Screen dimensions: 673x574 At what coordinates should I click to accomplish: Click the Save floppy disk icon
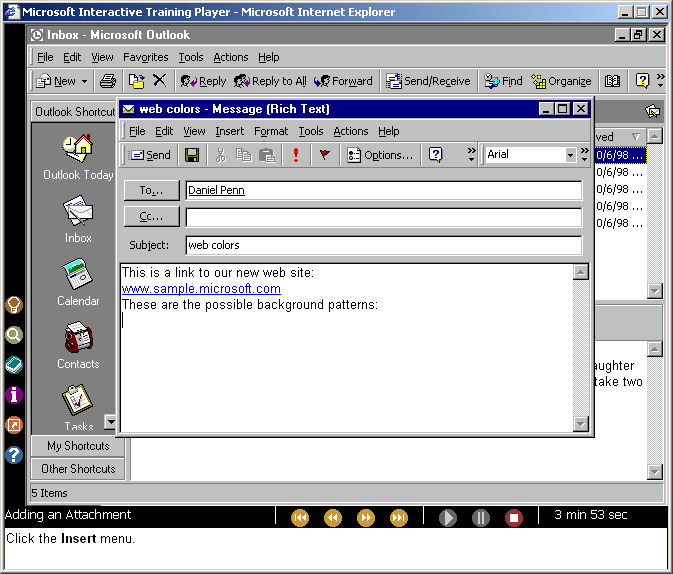pyautogui.click(x=192, y=155)
